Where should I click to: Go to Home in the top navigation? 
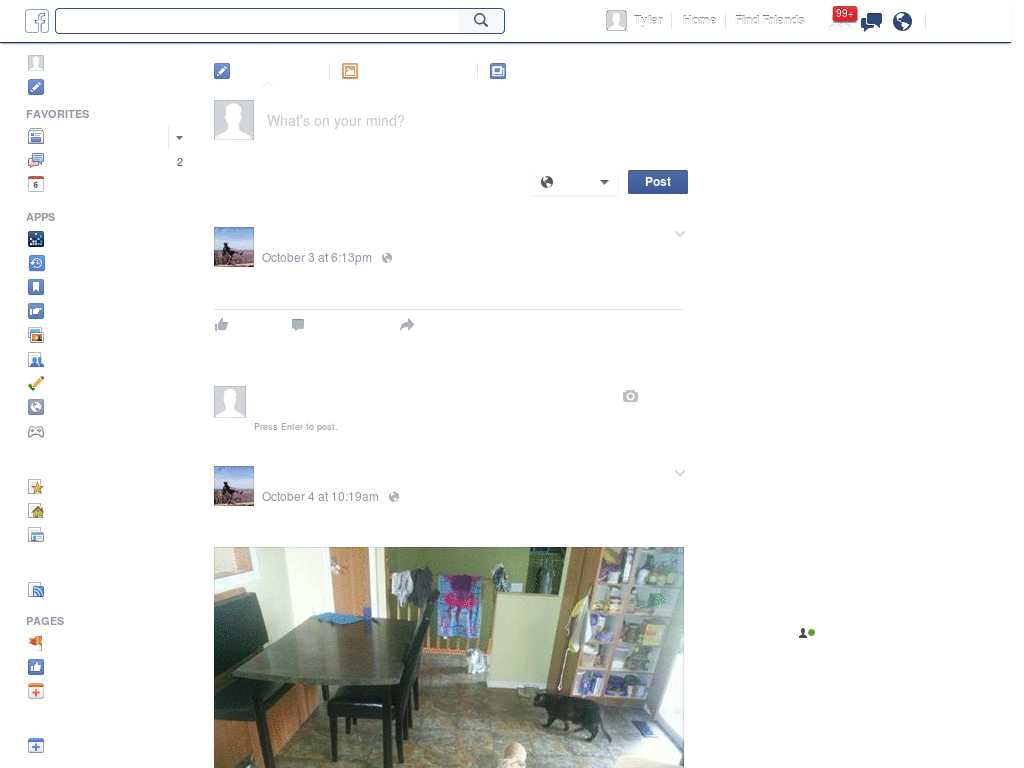[x=700, y=19]
